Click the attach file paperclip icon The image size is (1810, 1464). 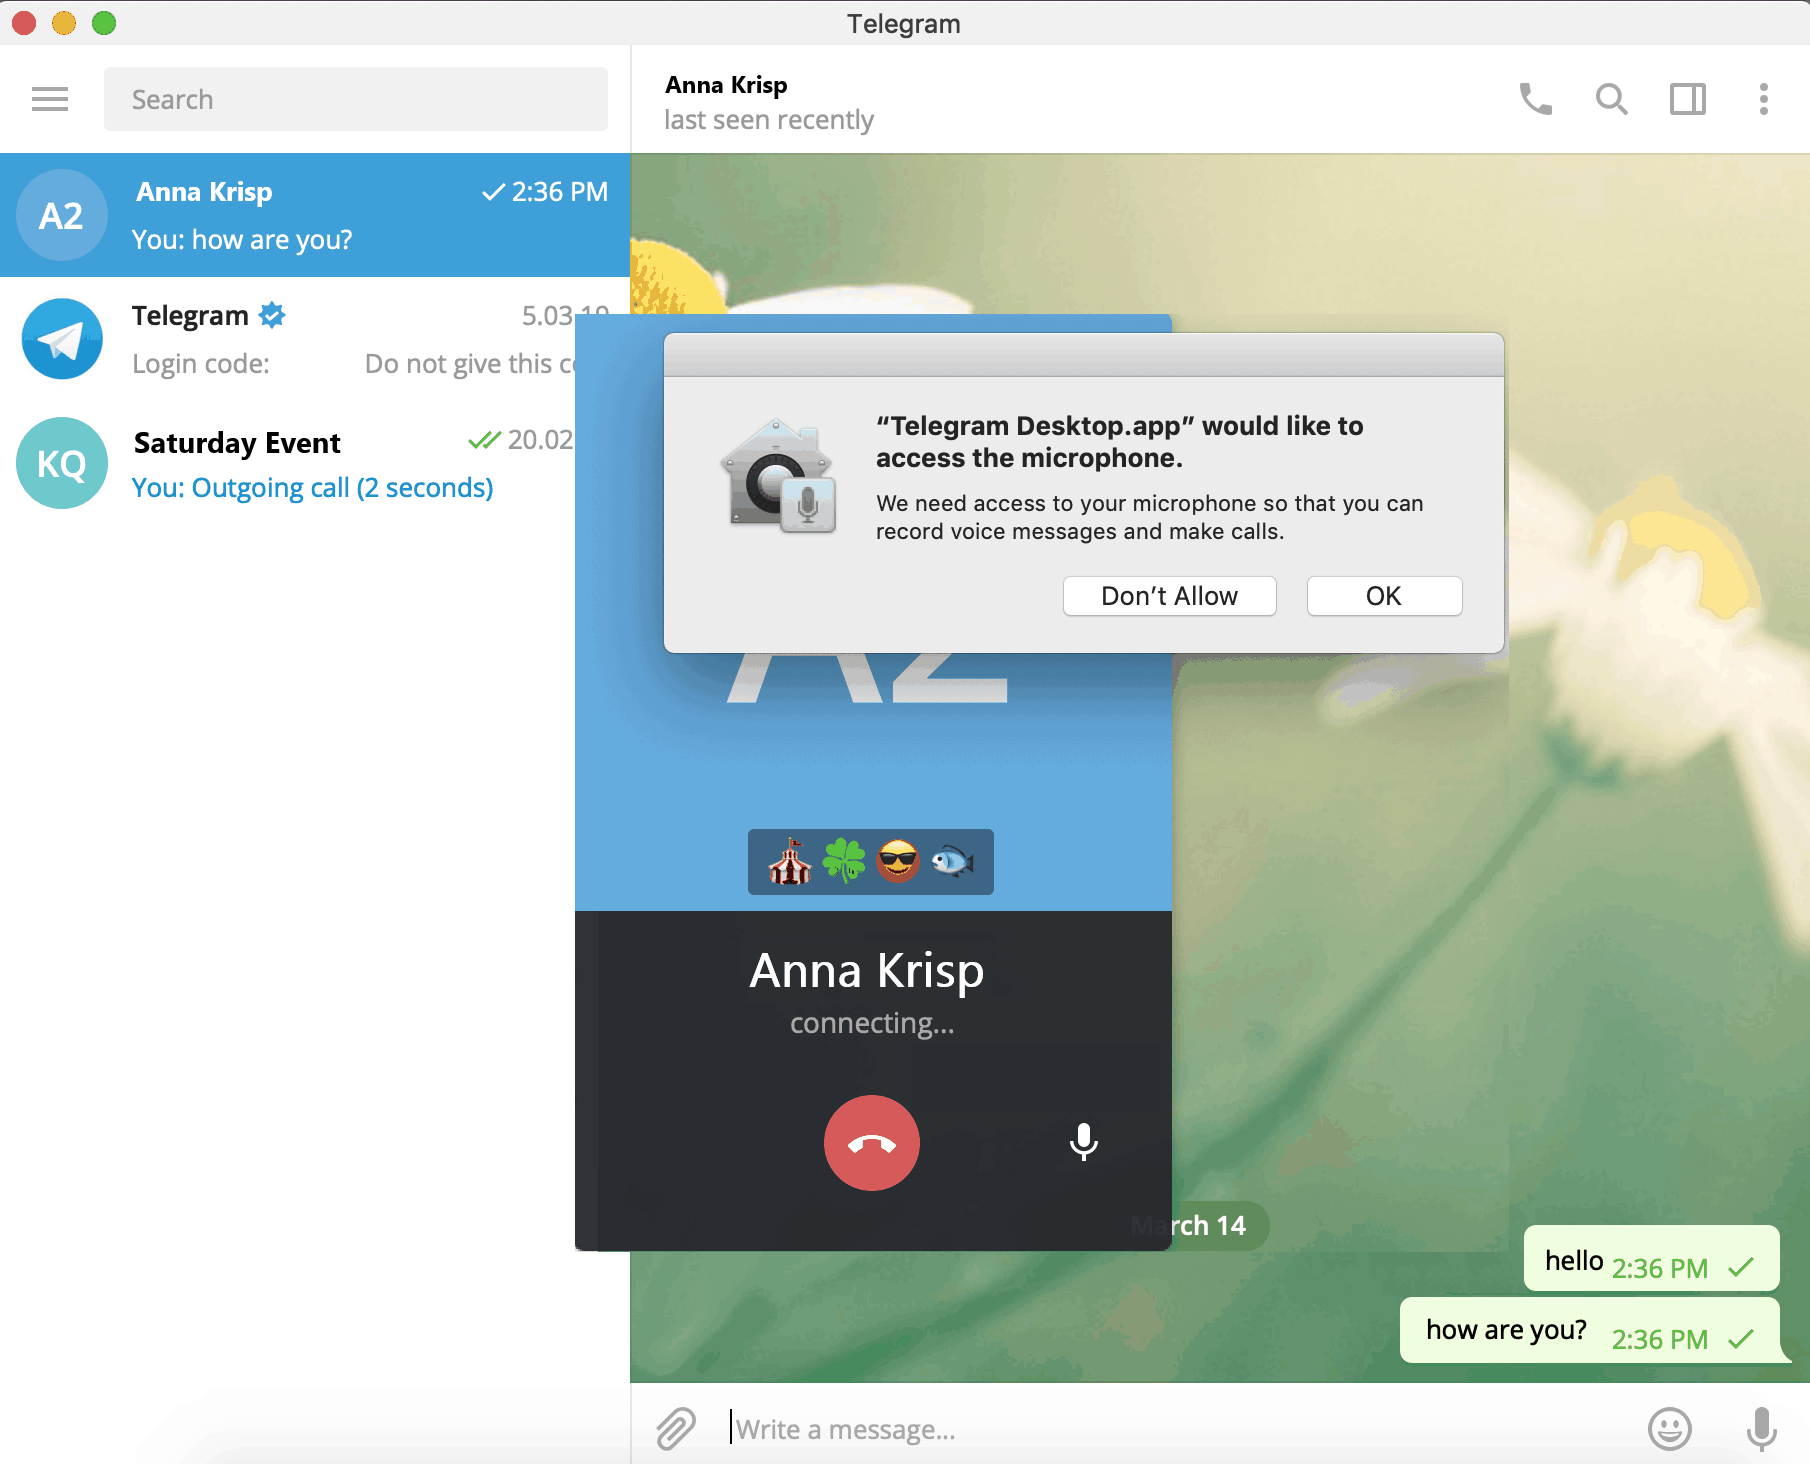pos(676,1428)
